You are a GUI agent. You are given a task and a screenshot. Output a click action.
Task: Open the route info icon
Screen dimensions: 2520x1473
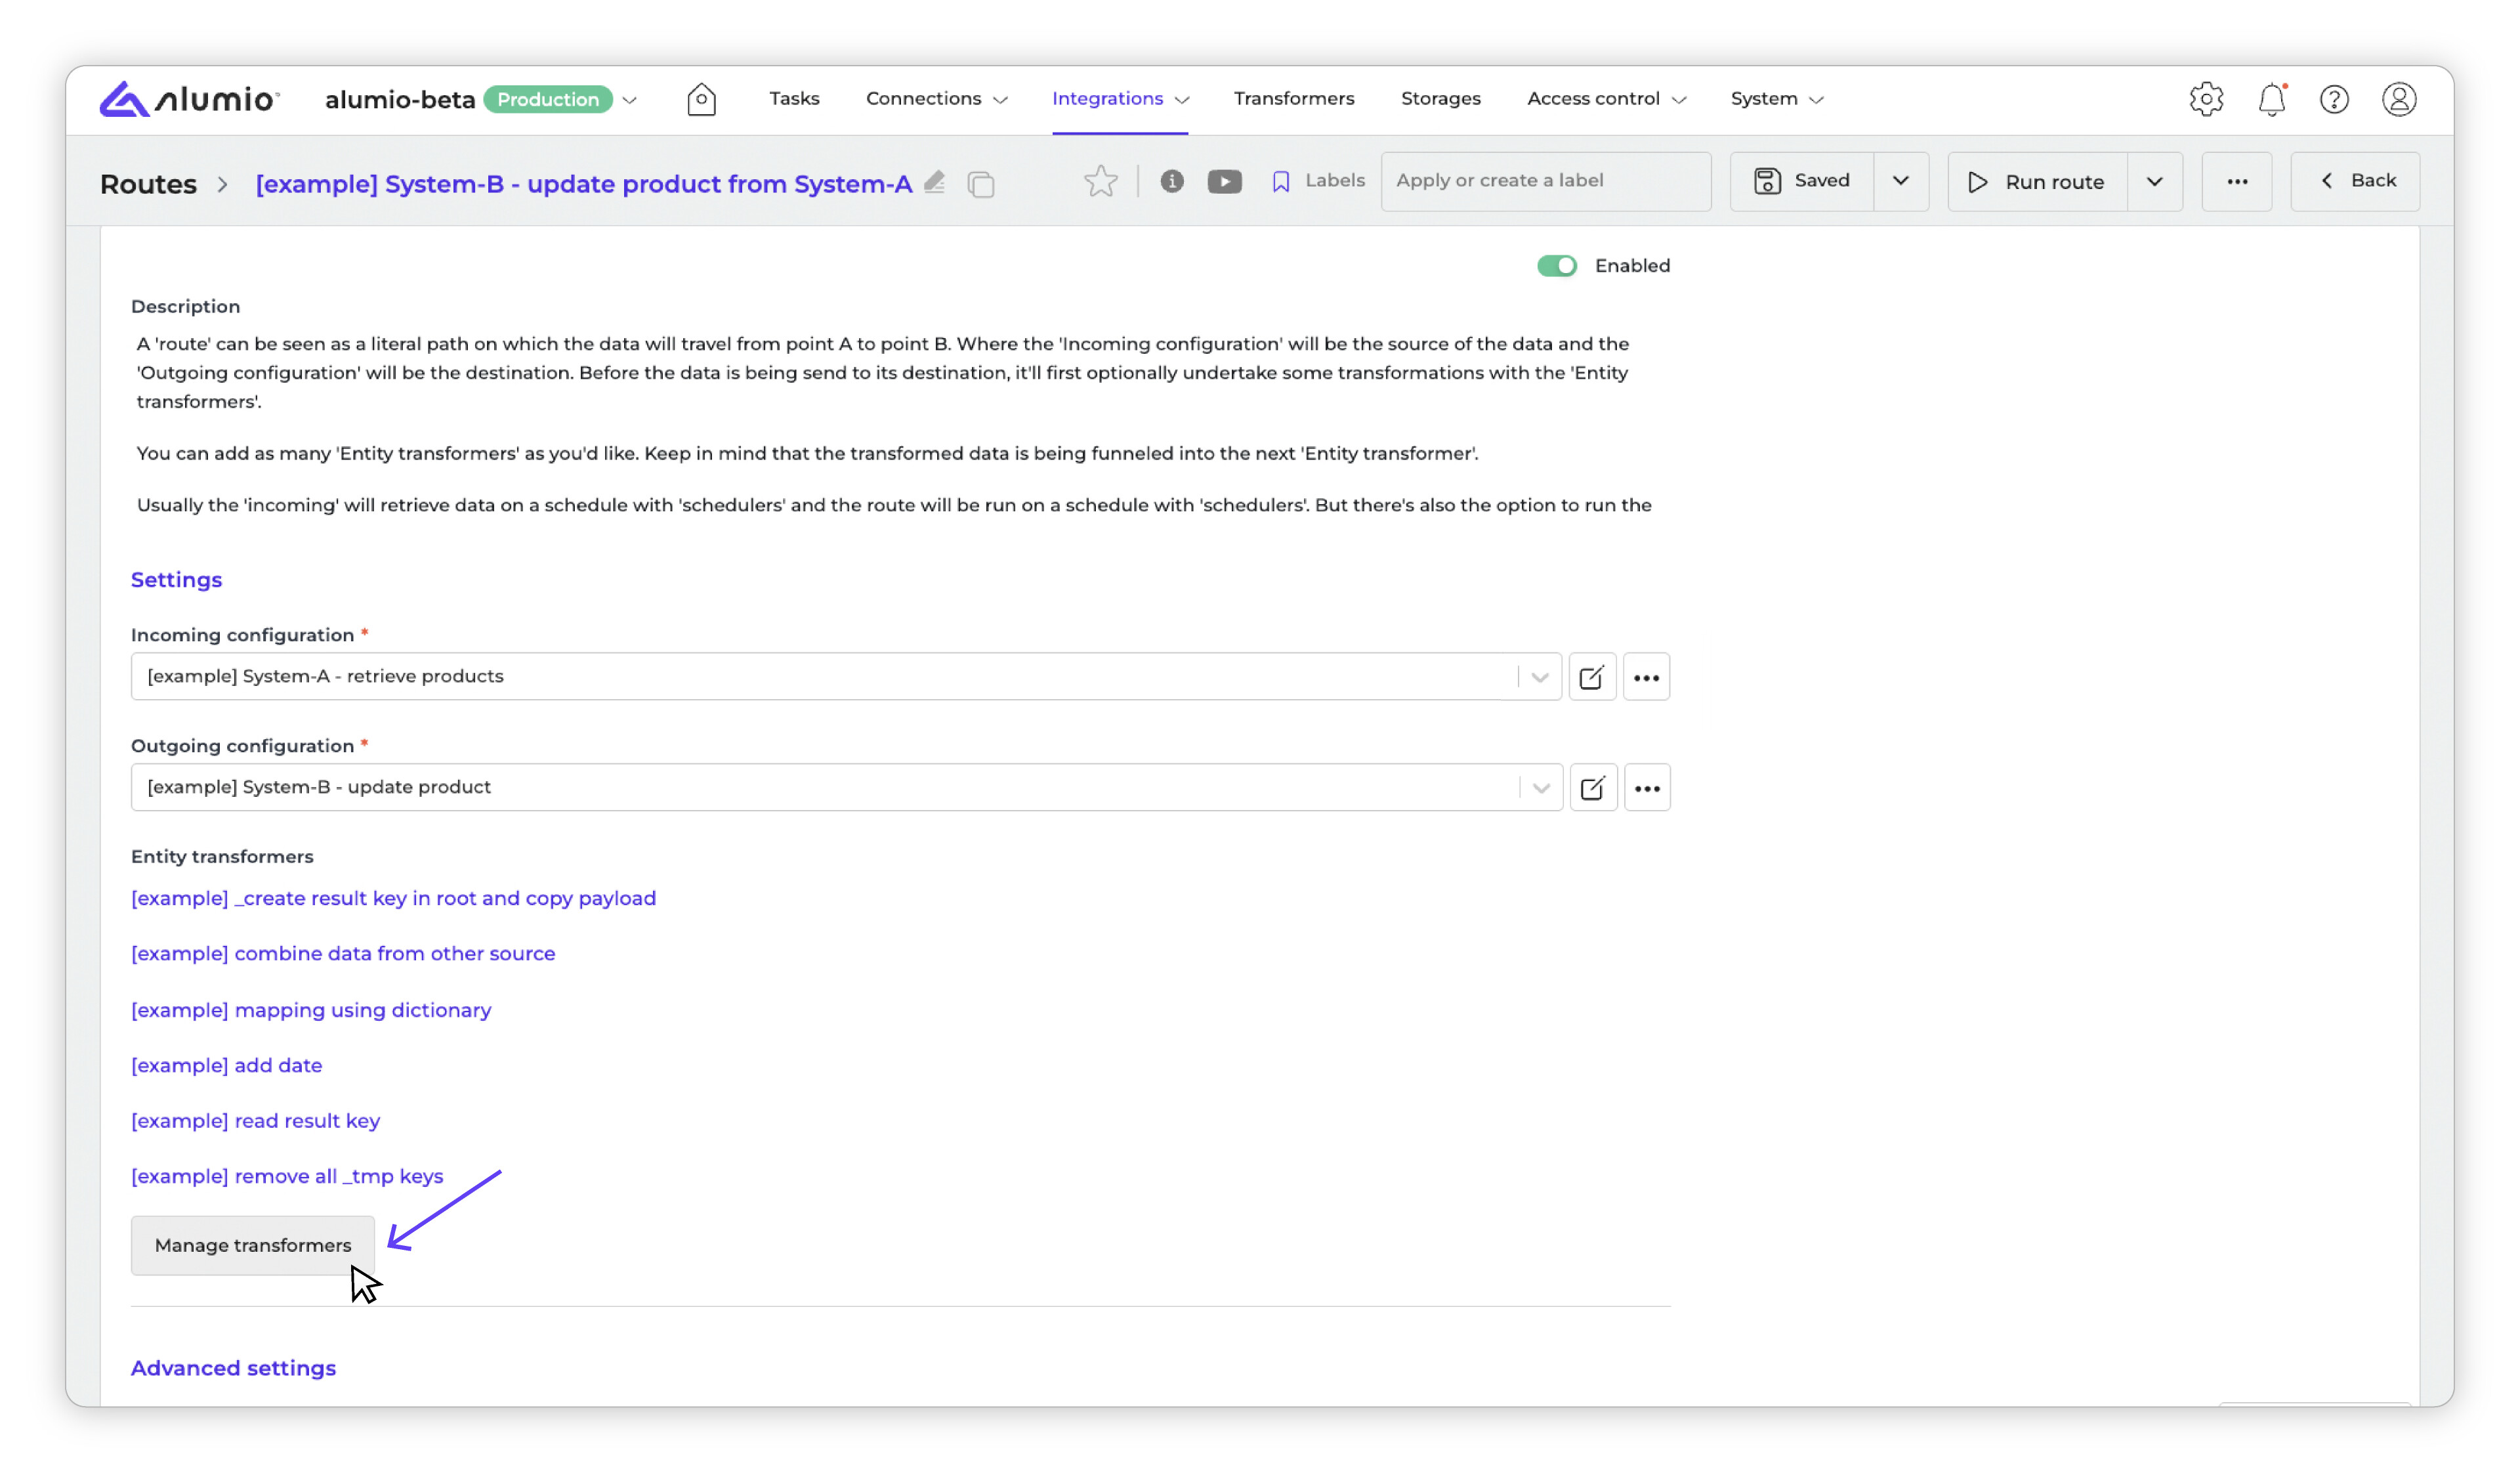click(x=1172, y=181)
